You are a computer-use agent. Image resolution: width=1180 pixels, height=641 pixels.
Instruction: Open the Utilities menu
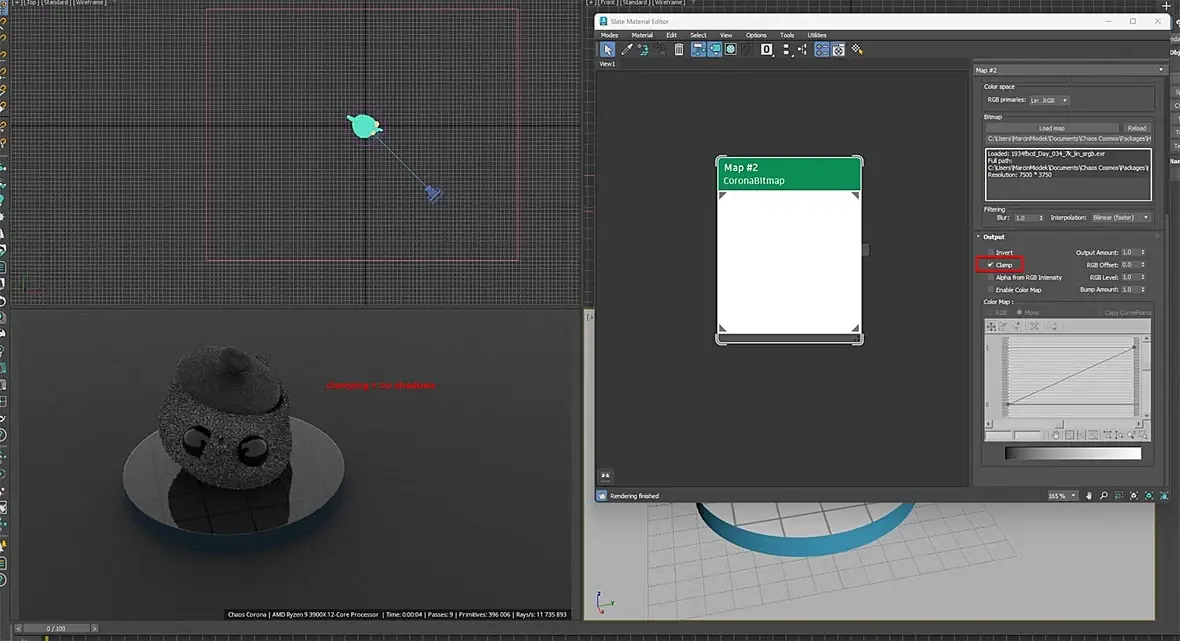[817, 35]
